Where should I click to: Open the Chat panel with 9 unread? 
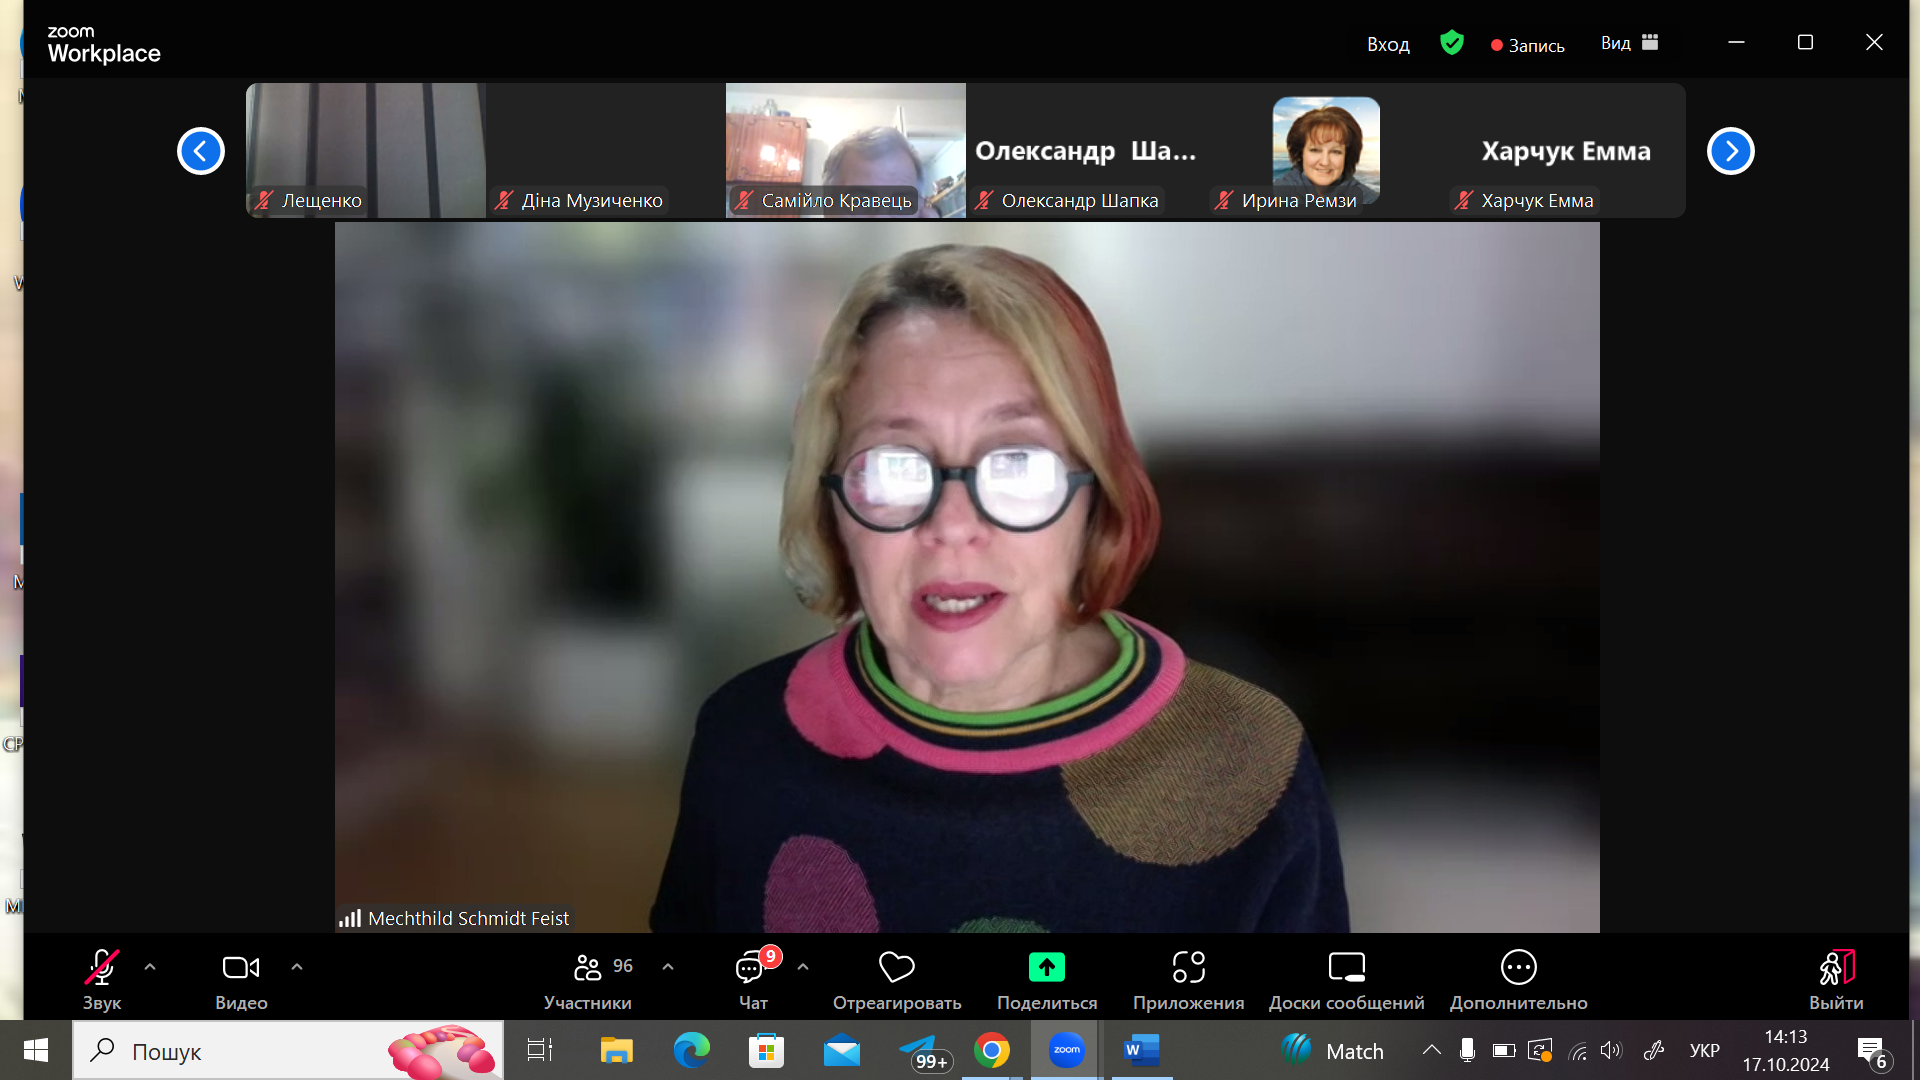tap(750, 968)
